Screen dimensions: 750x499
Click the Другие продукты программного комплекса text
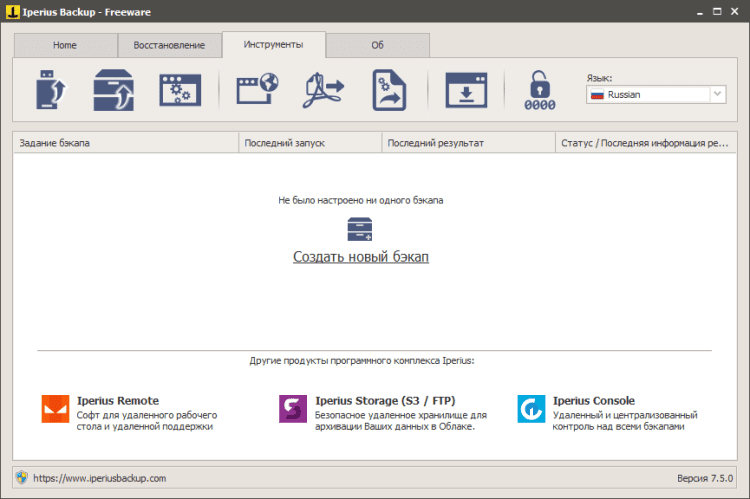362,361
